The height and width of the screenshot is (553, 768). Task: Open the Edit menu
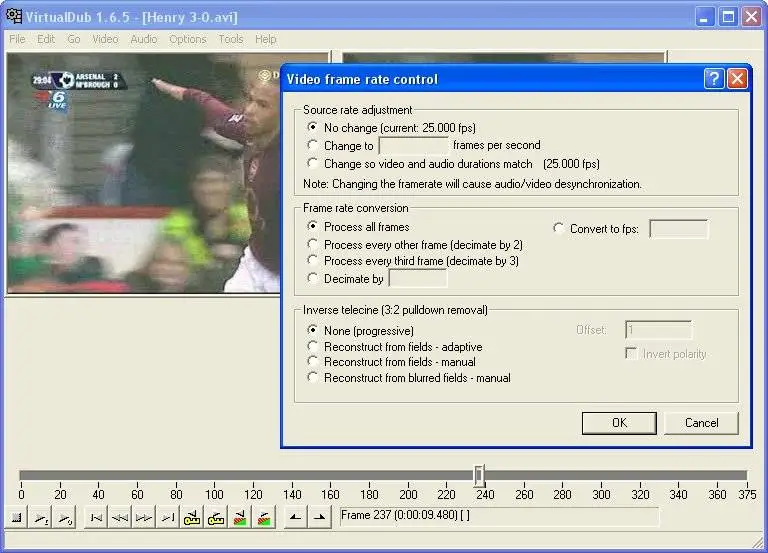pos(46,39)
